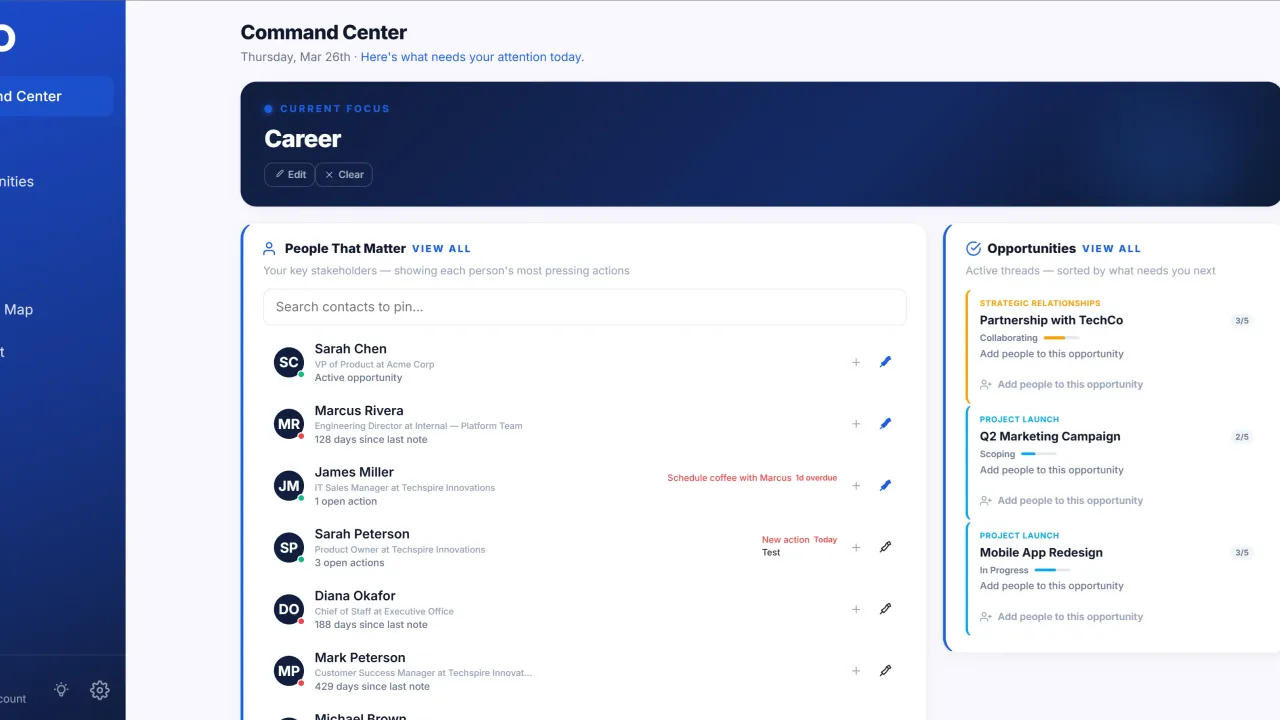Click 'Active opportunity' under Sarah Chen
The image size is (1280, 720).
tap(358, 378)
